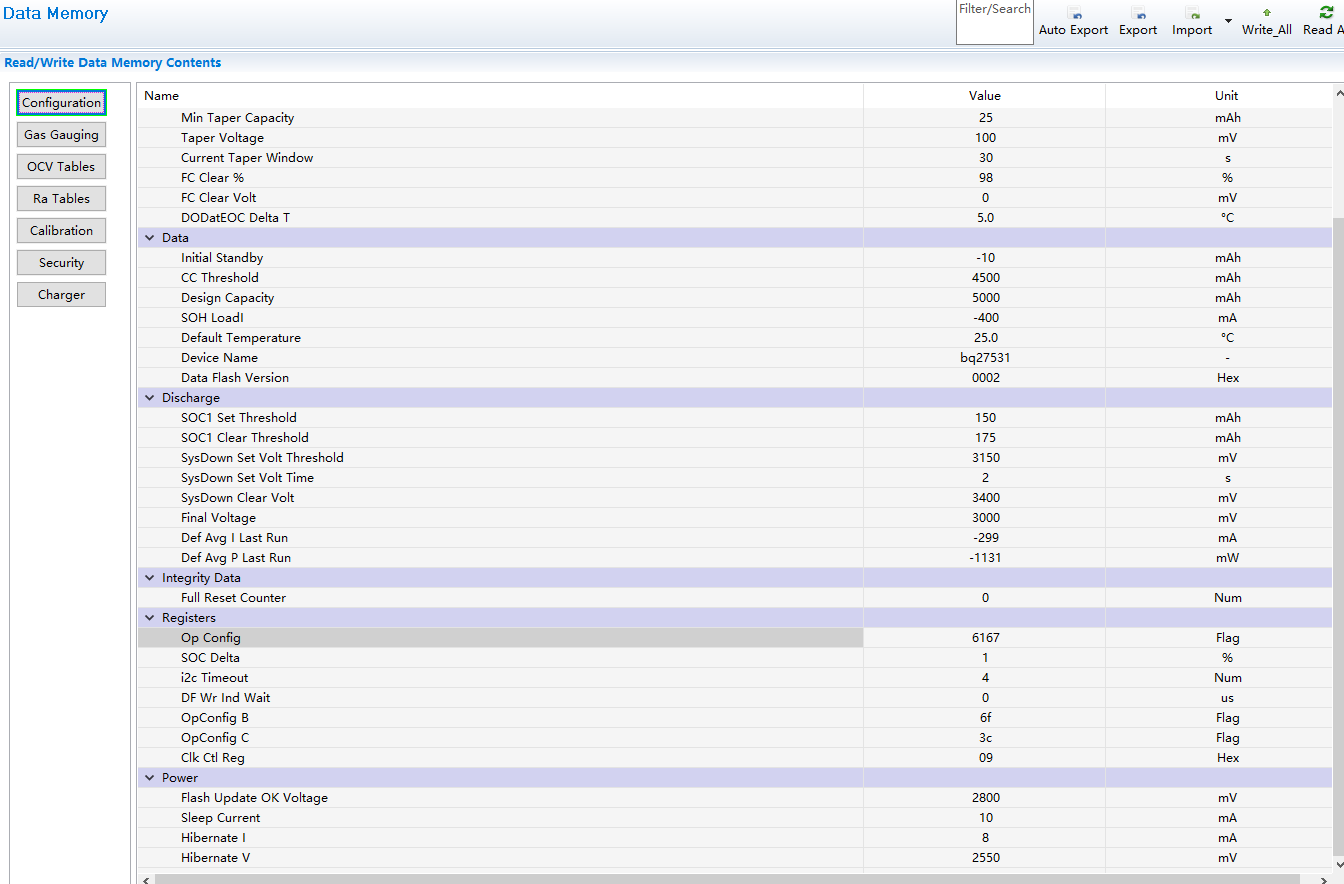Open the Configuration section
The width and height of the screenshot is (1344, 884).
[x=62, y=103]
